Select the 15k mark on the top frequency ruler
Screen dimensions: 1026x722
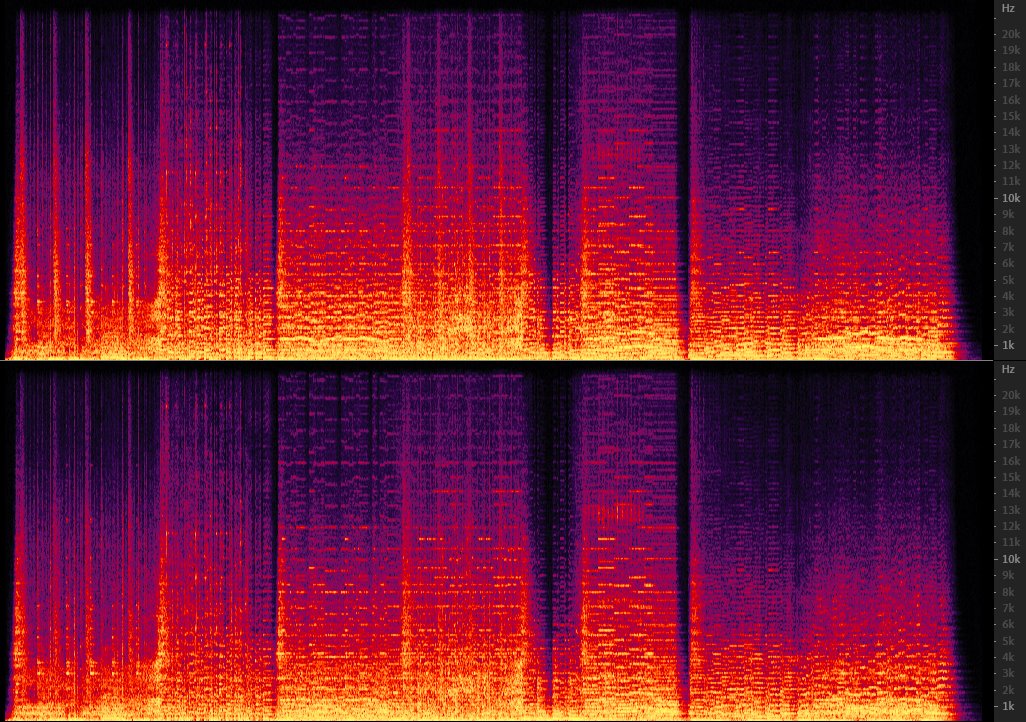coord(1008,116)
